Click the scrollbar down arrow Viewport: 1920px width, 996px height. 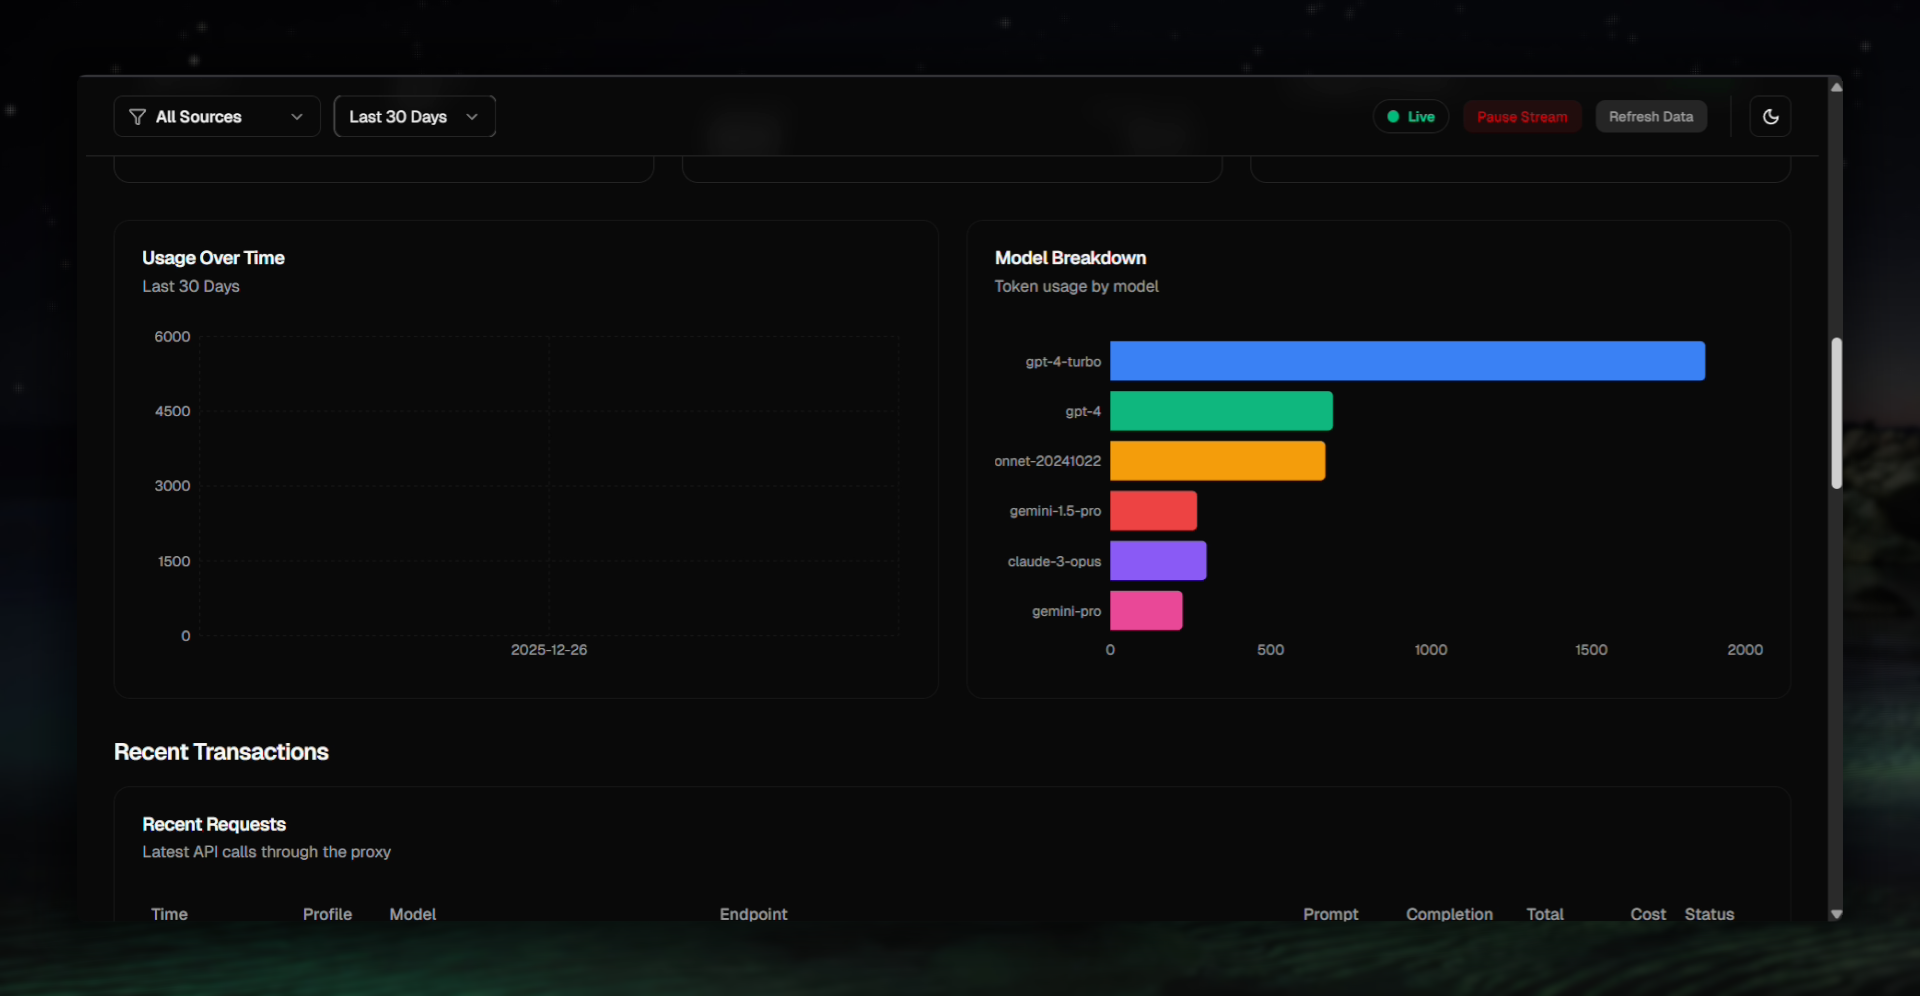(1836, 914)
